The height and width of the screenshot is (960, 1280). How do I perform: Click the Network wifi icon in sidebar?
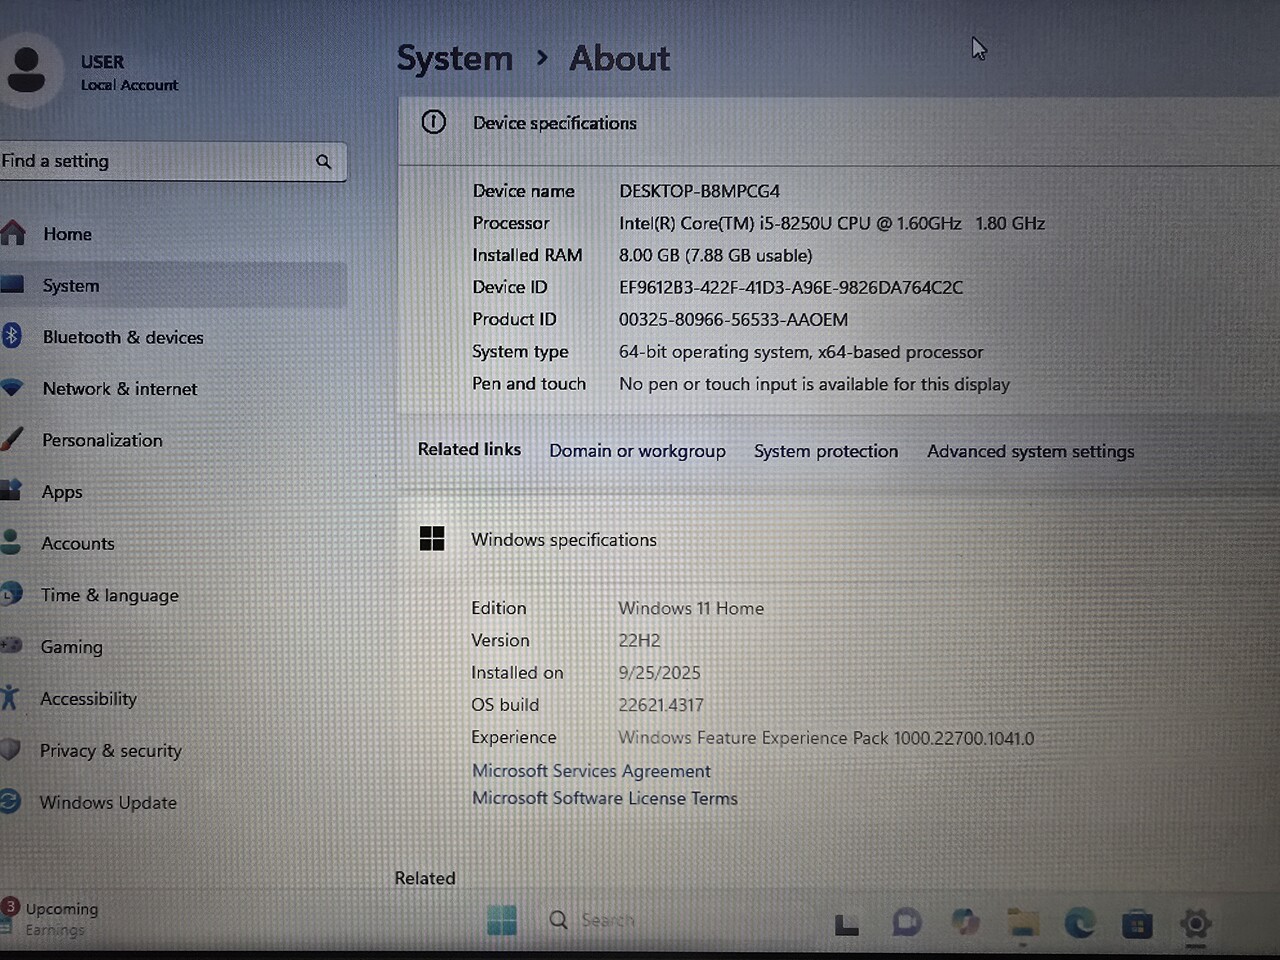coord(11,388)
